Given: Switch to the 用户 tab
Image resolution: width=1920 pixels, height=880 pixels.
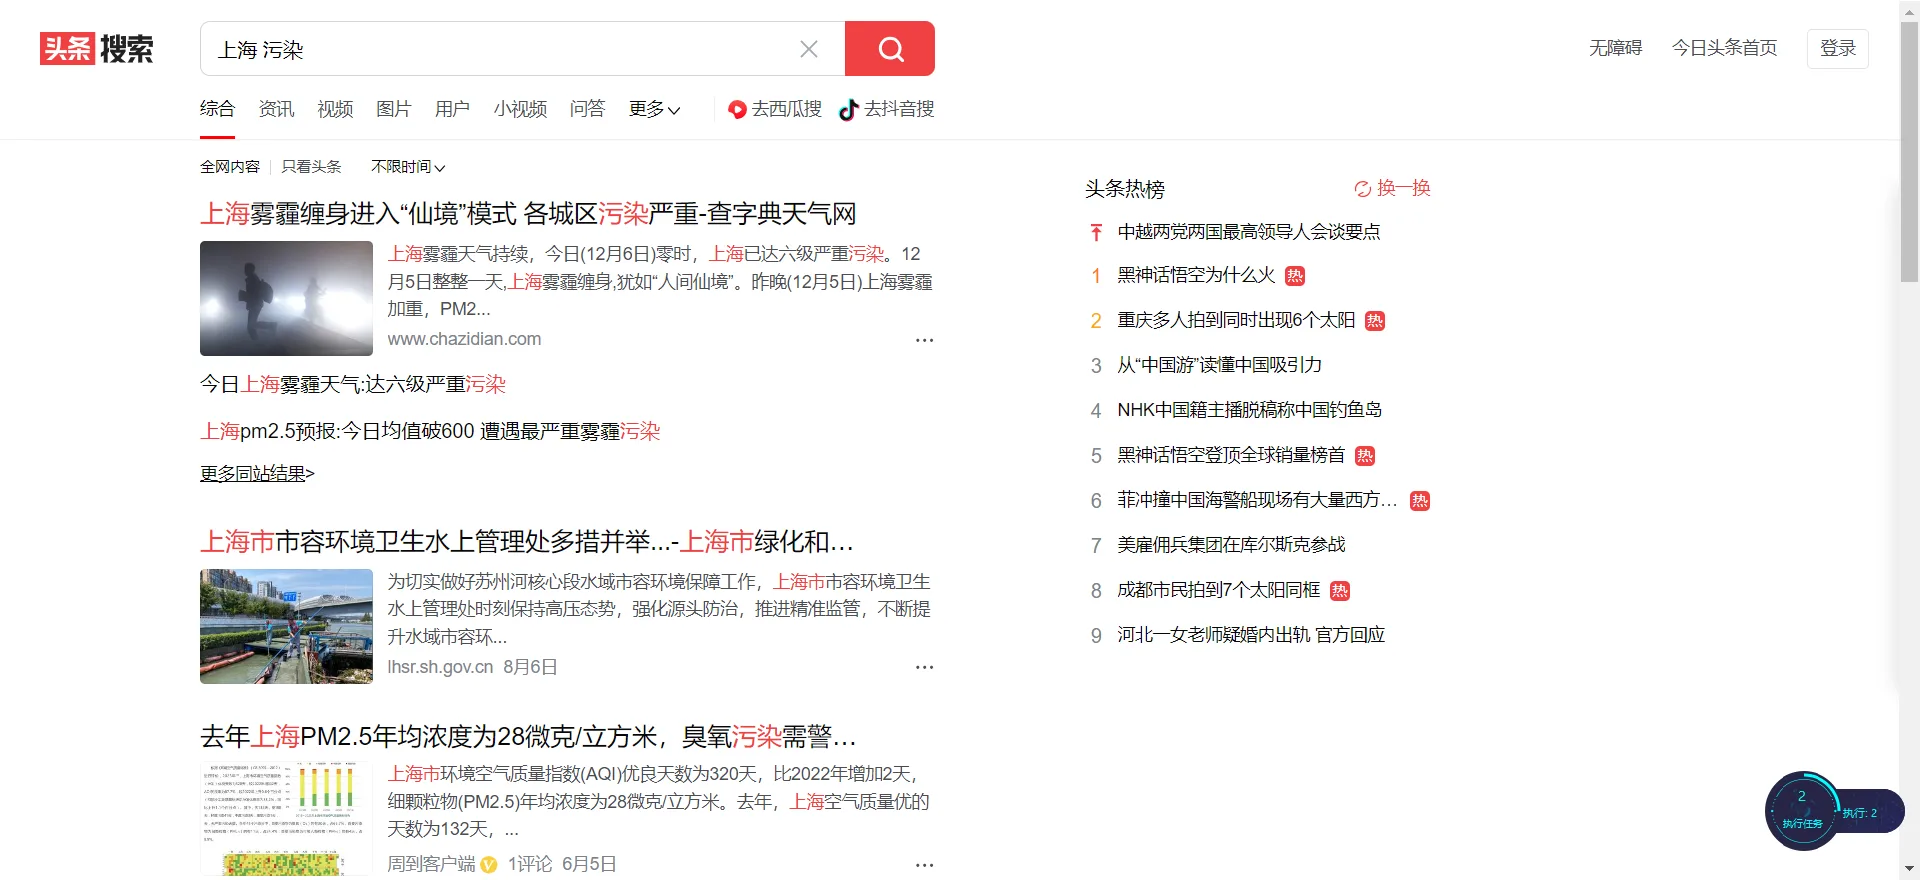Looking at the screenshot, I should tap(452, 109).
